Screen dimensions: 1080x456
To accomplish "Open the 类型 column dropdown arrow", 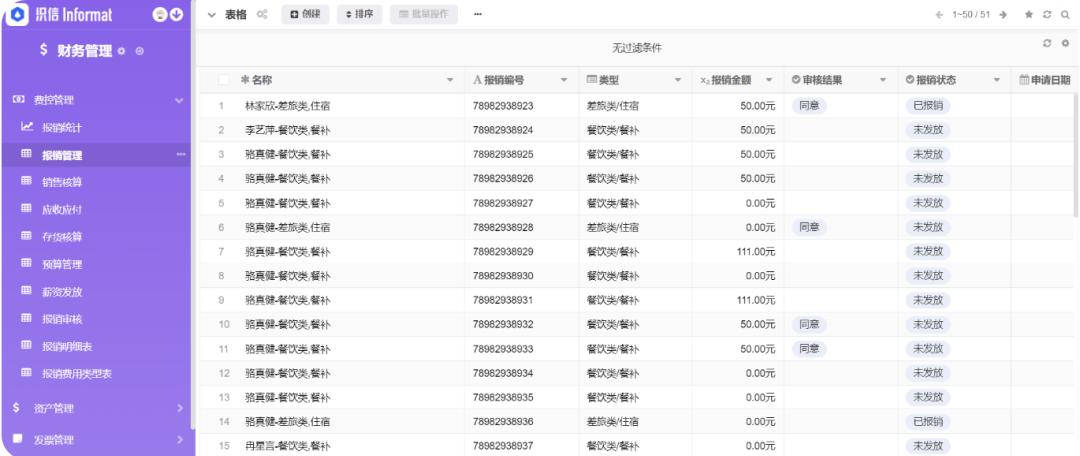I will click(x=678, y=81).
